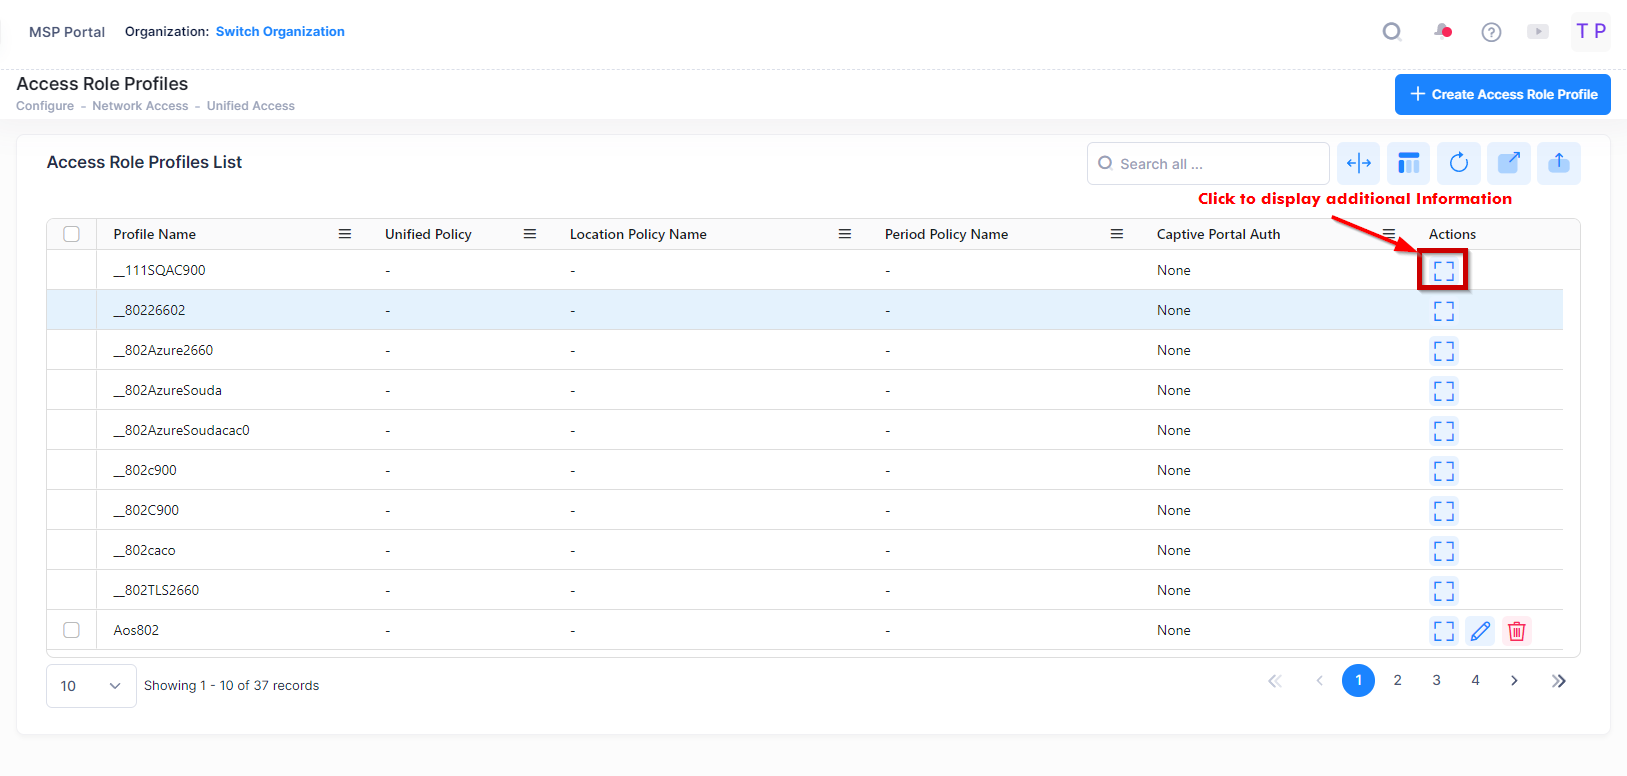Open the column chooser table icon
1627x776 pixels.
pyautogui.click(x=1408, y=163)
